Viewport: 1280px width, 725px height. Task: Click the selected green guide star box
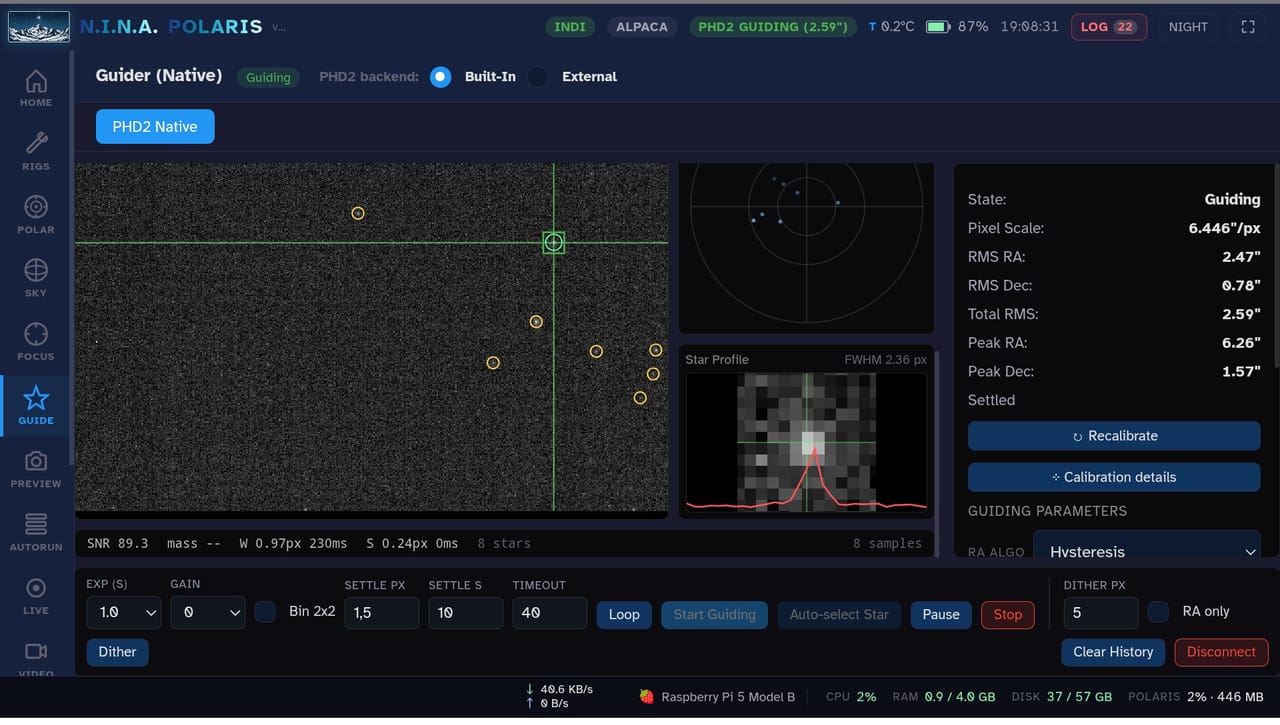554,242
